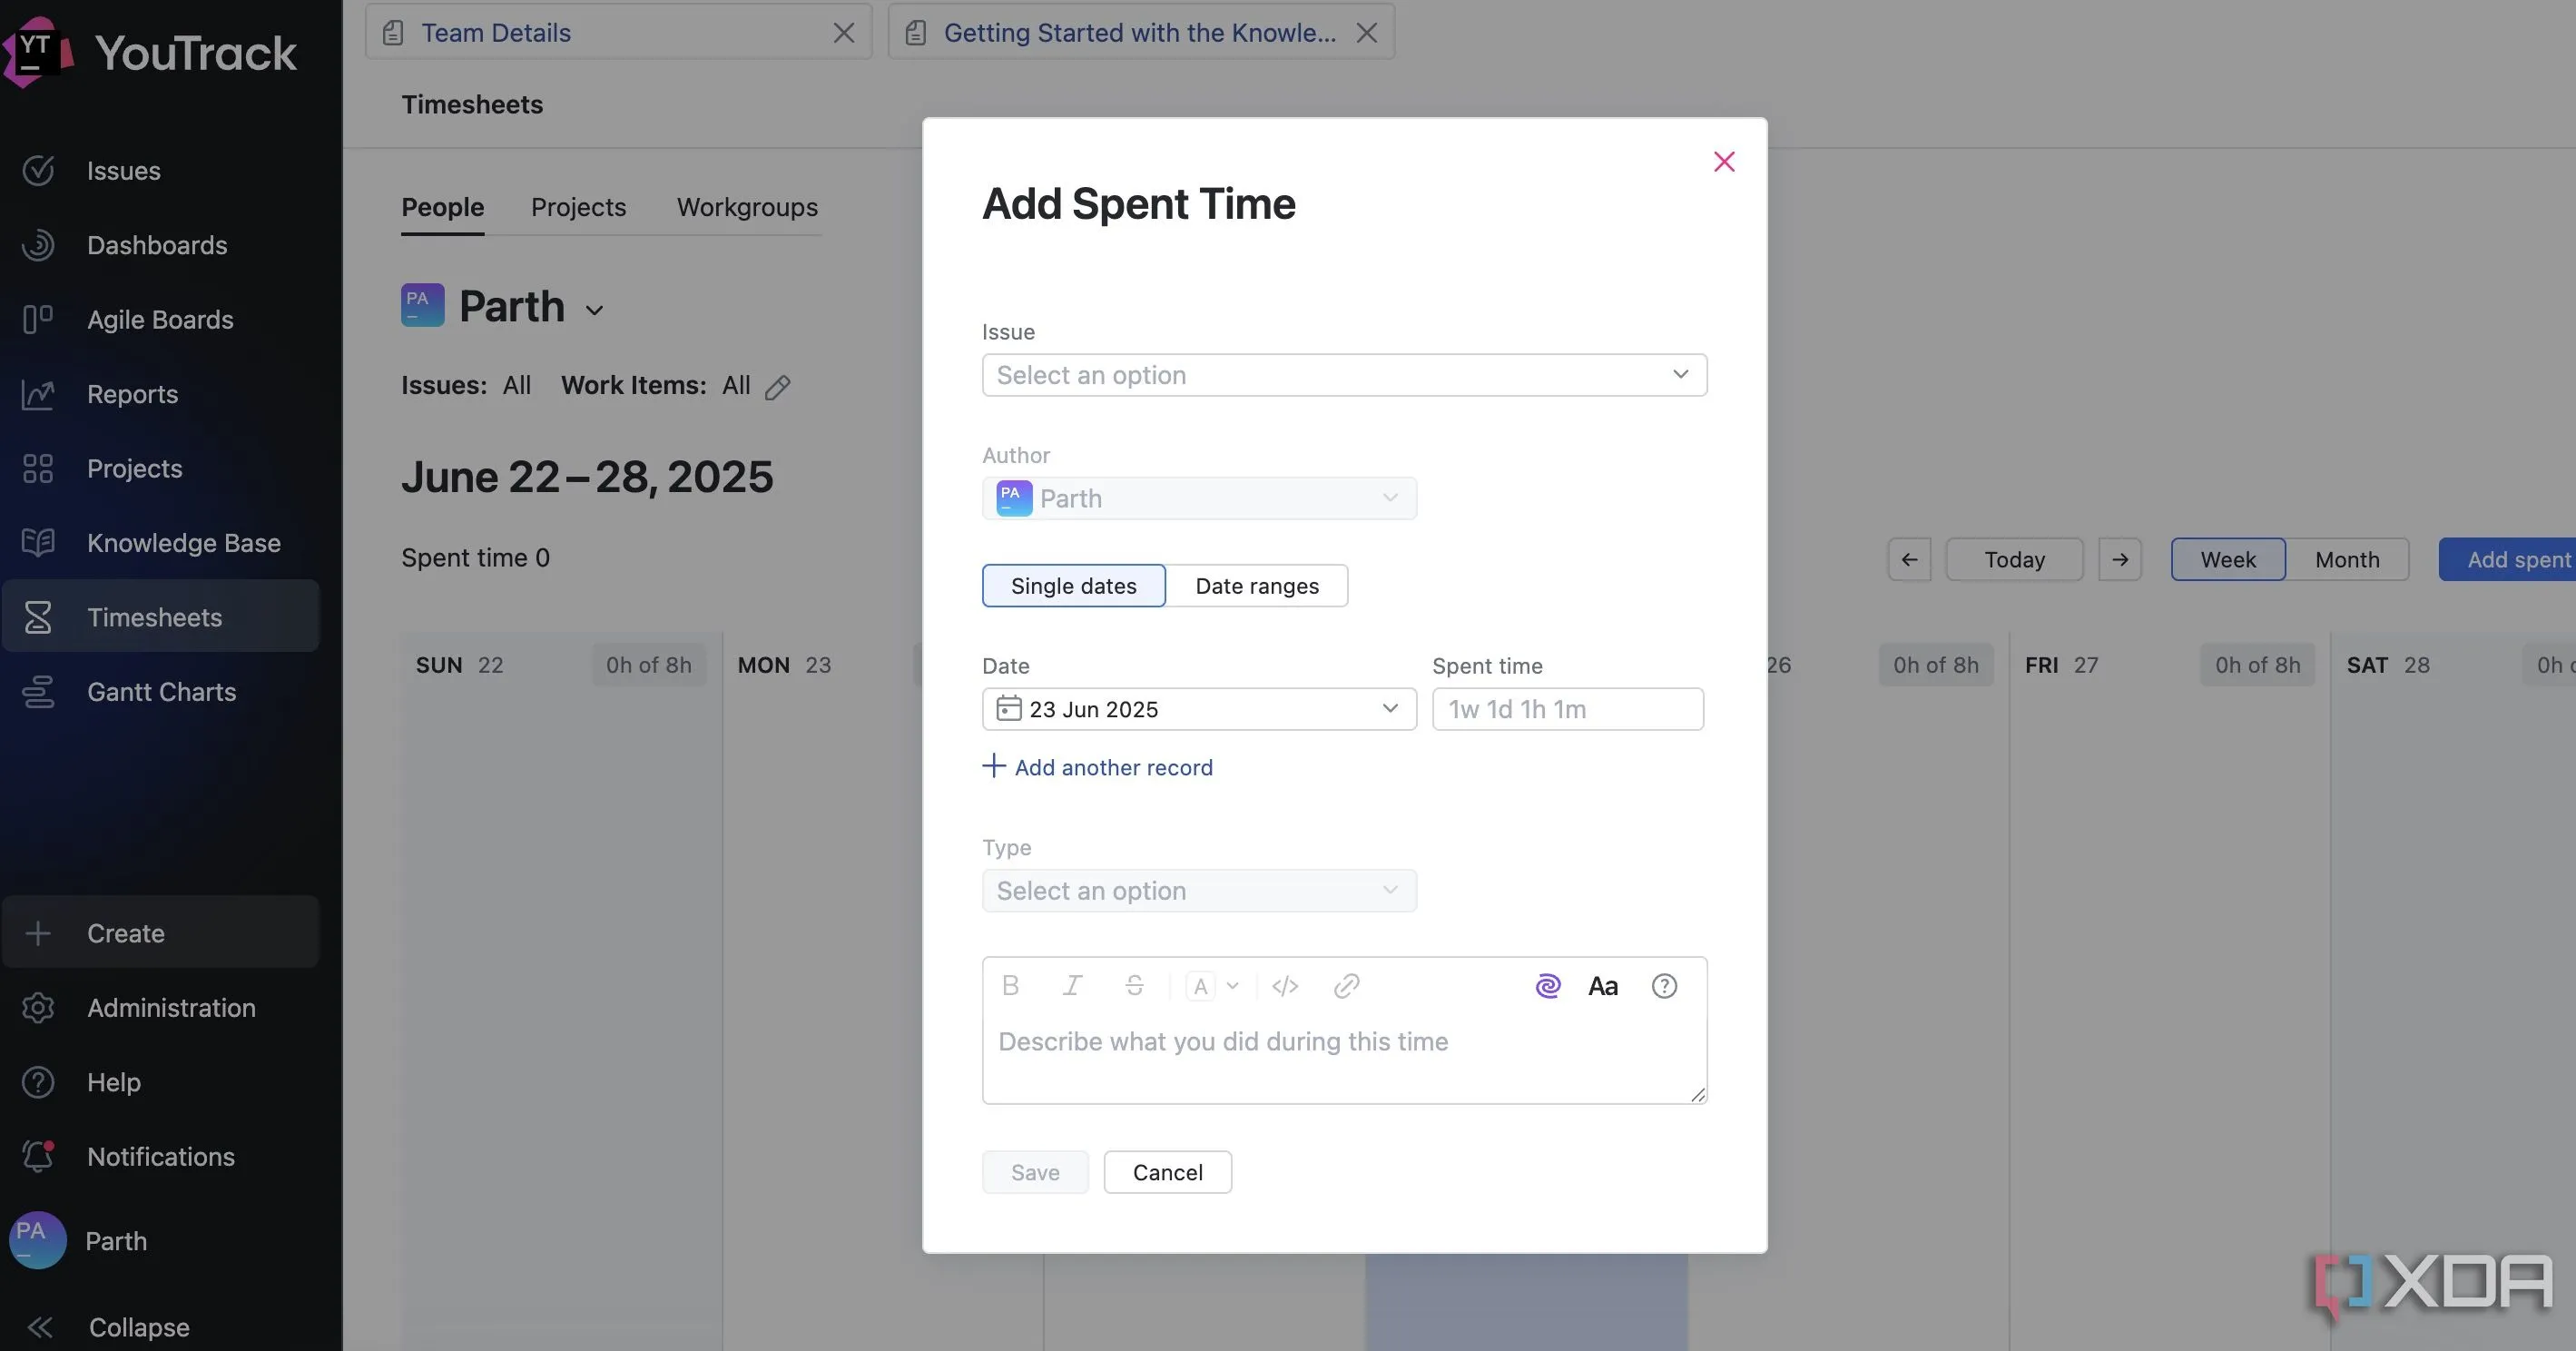Switch to Date ranges mode

click(x=1257, y=585)
